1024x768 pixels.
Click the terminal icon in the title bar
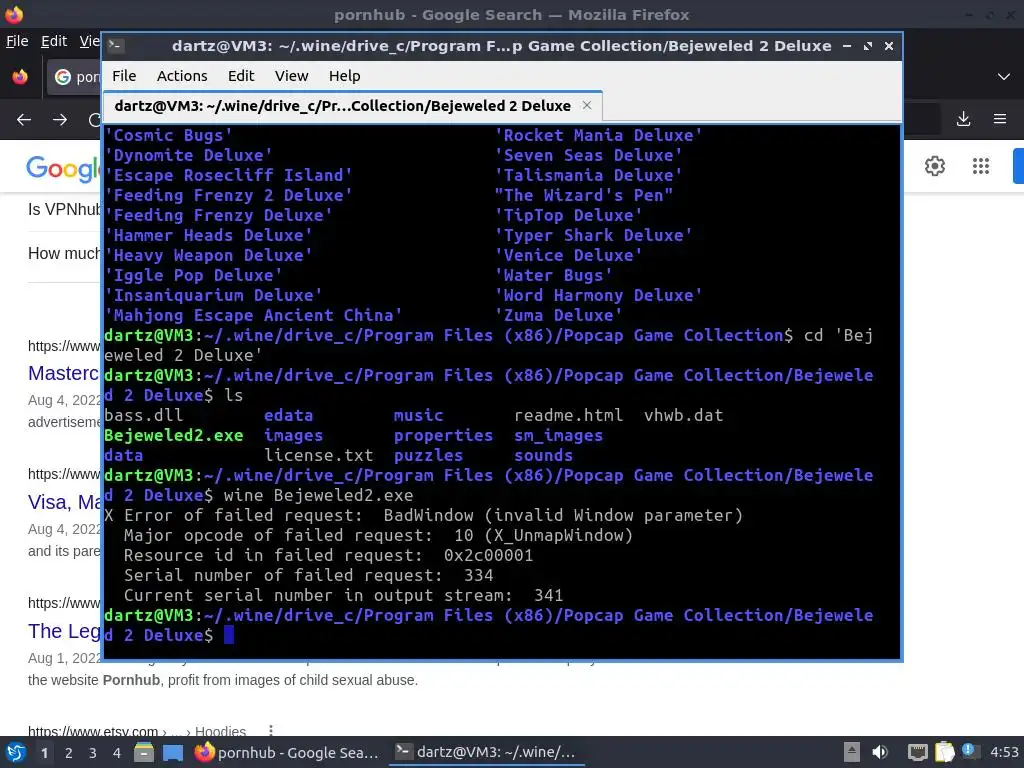pos(116,46)
